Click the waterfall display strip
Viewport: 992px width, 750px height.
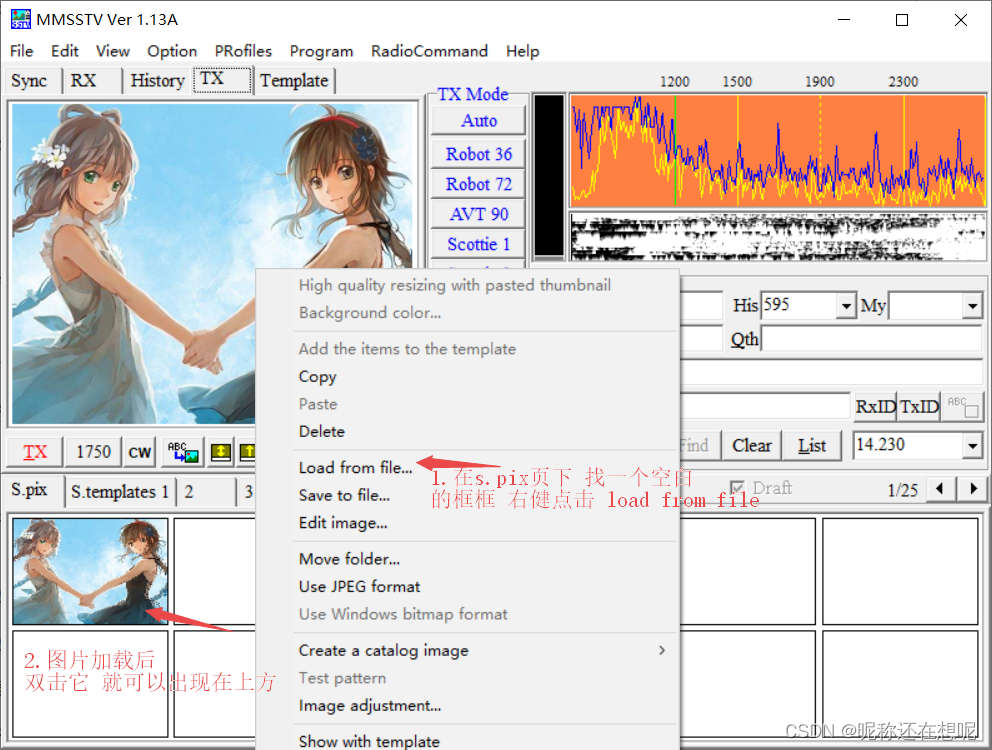[x=778, y=237]
